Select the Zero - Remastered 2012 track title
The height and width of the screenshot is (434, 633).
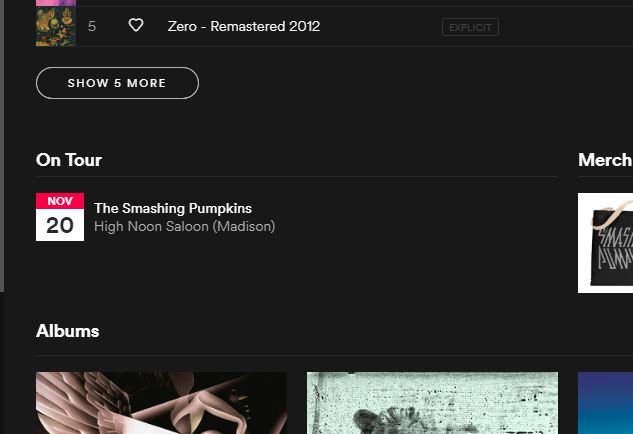[244, 26]
